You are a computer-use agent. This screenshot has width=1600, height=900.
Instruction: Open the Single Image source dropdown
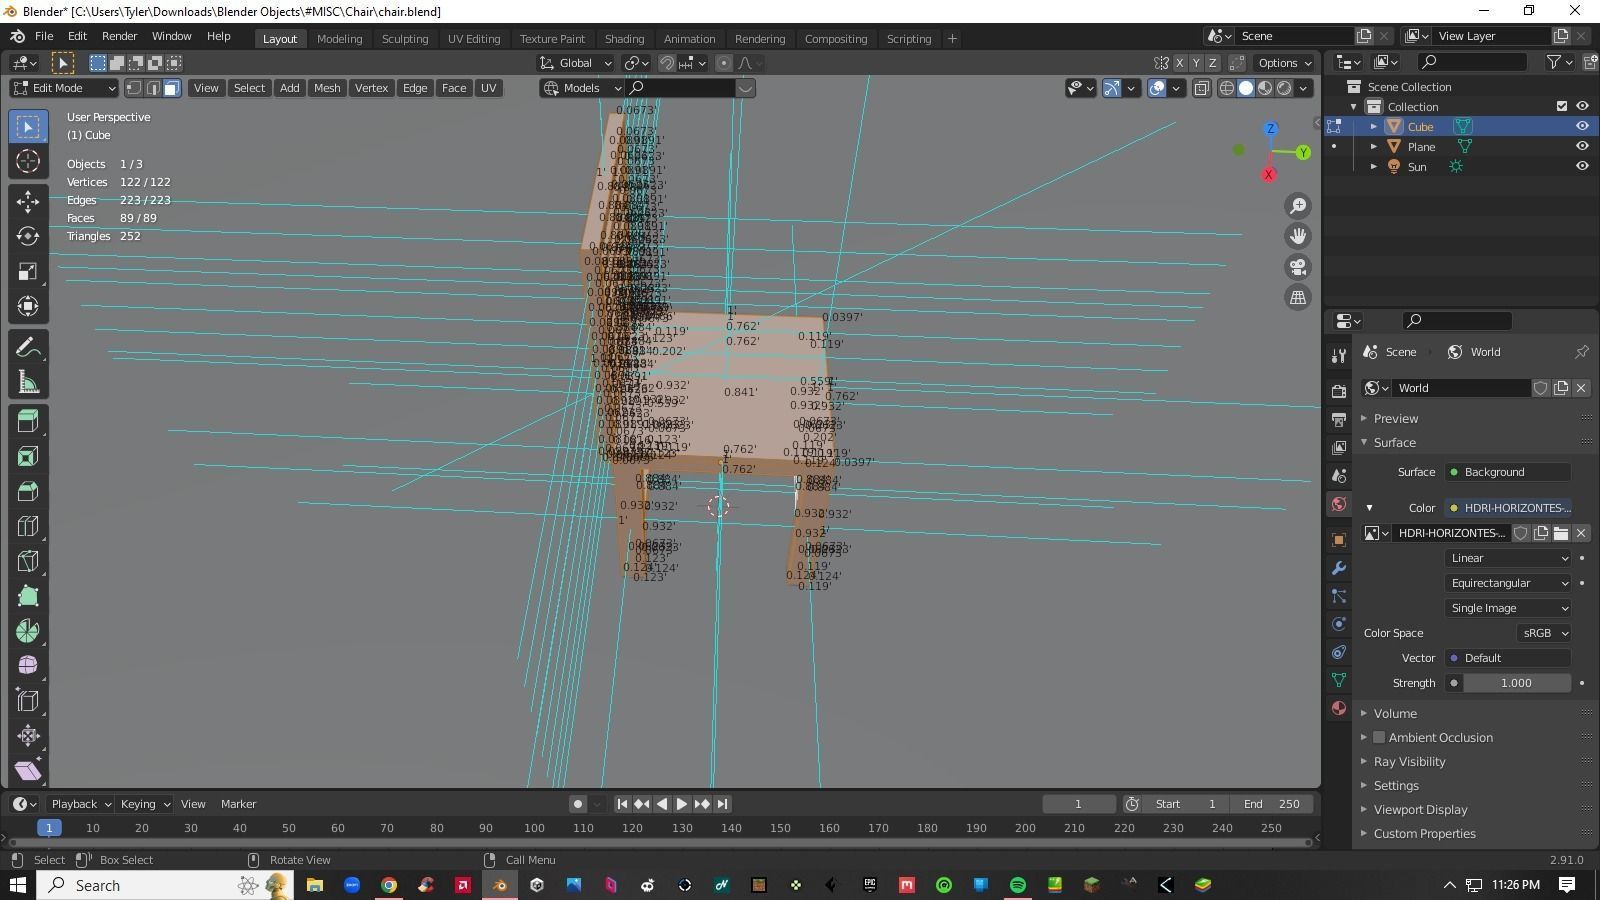click(1508, 609)
